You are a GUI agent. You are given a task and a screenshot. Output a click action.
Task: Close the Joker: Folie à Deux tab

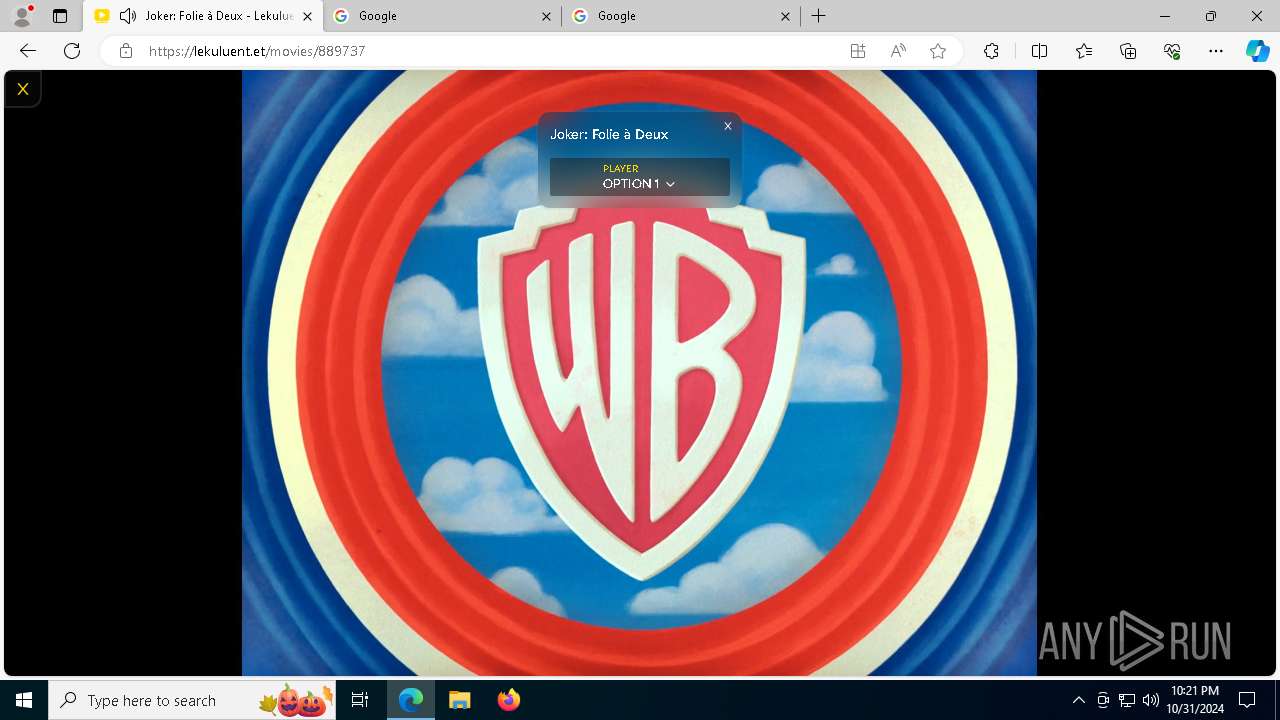pos(307,16)
